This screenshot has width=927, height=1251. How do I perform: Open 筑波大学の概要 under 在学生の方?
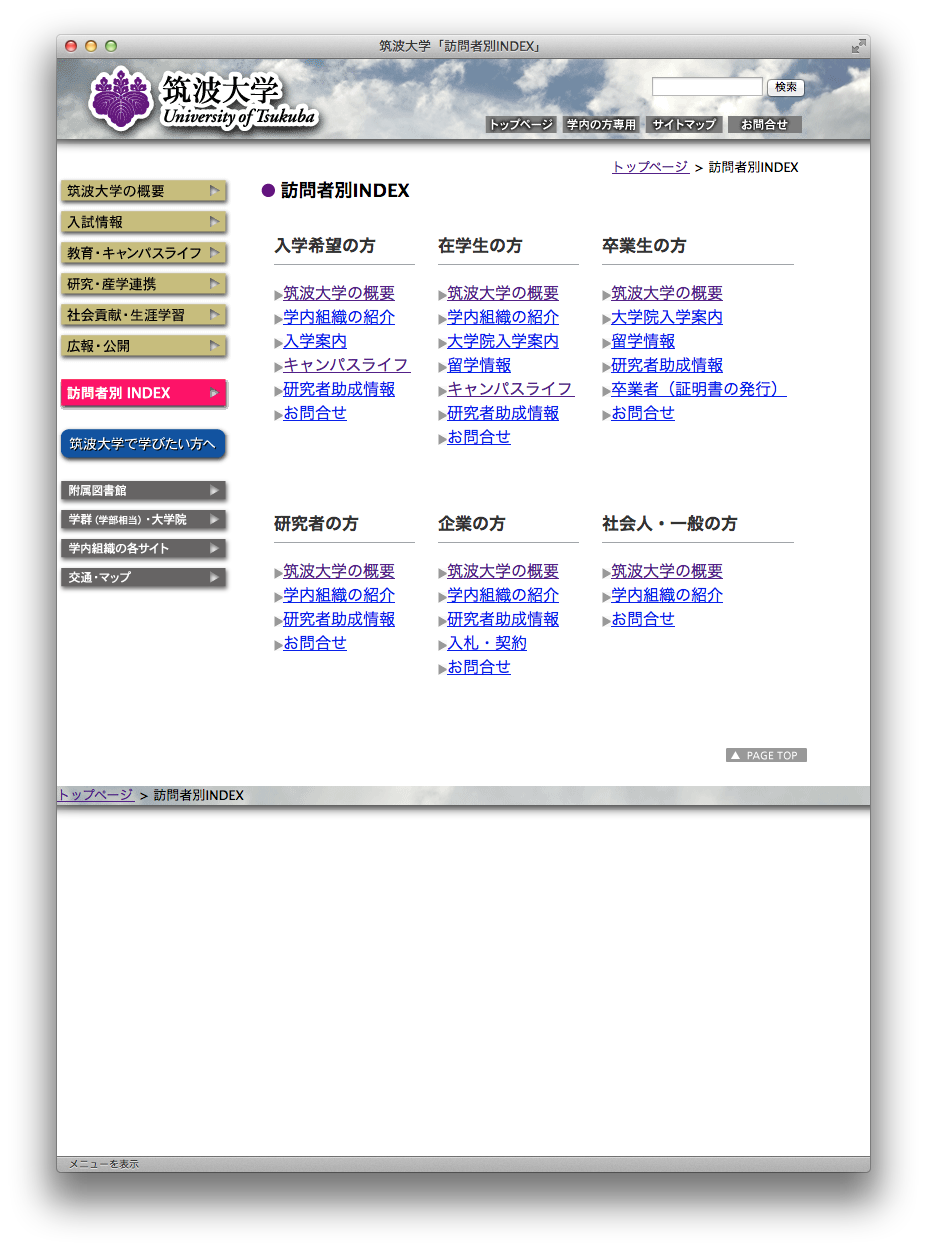point(503,293)
